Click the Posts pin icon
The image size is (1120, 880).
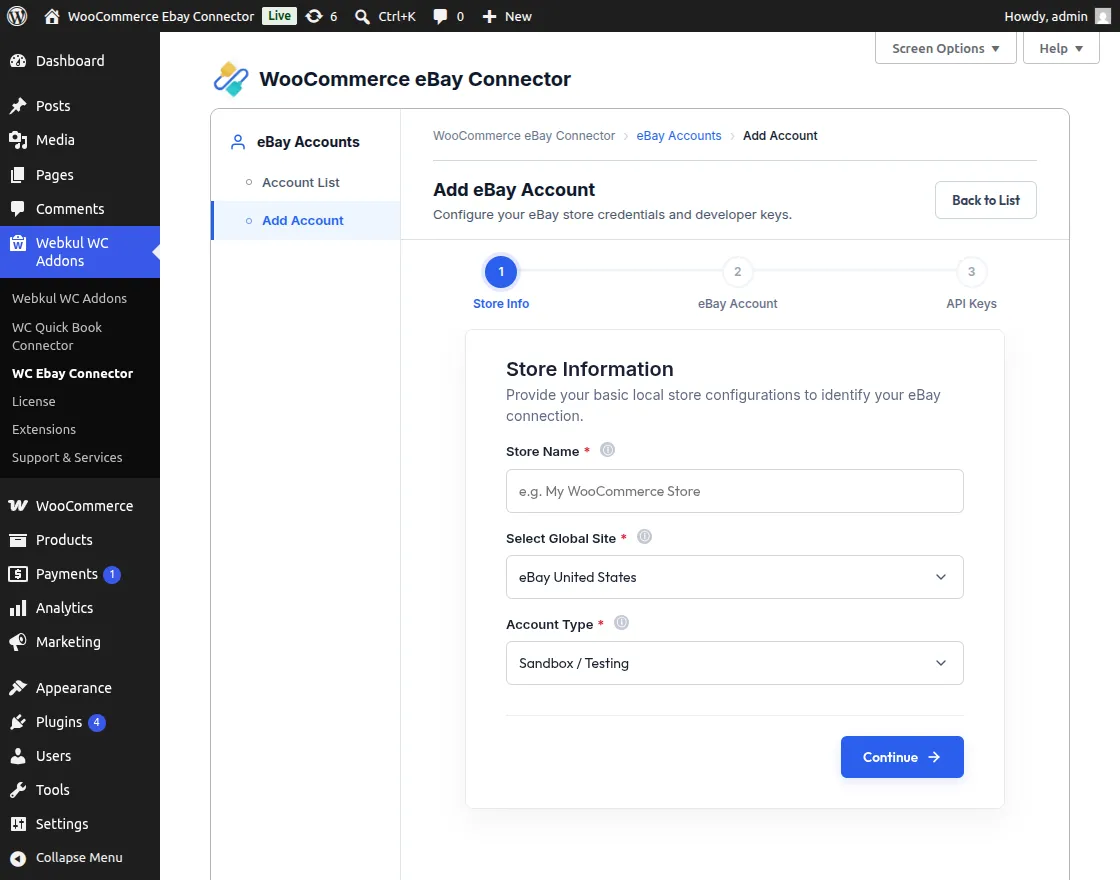click(18, 106)
